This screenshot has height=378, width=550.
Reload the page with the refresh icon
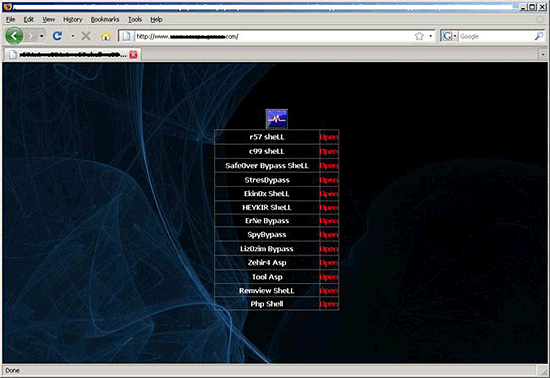57,36
